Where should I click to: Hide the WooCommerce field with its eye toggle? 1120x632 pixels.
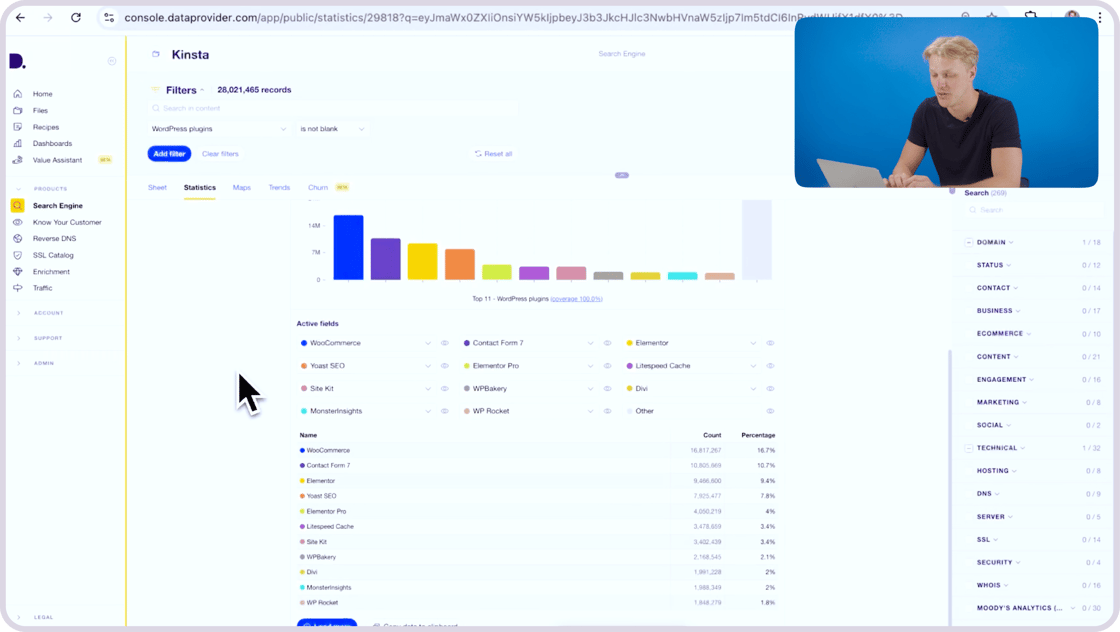pos(444,342)
